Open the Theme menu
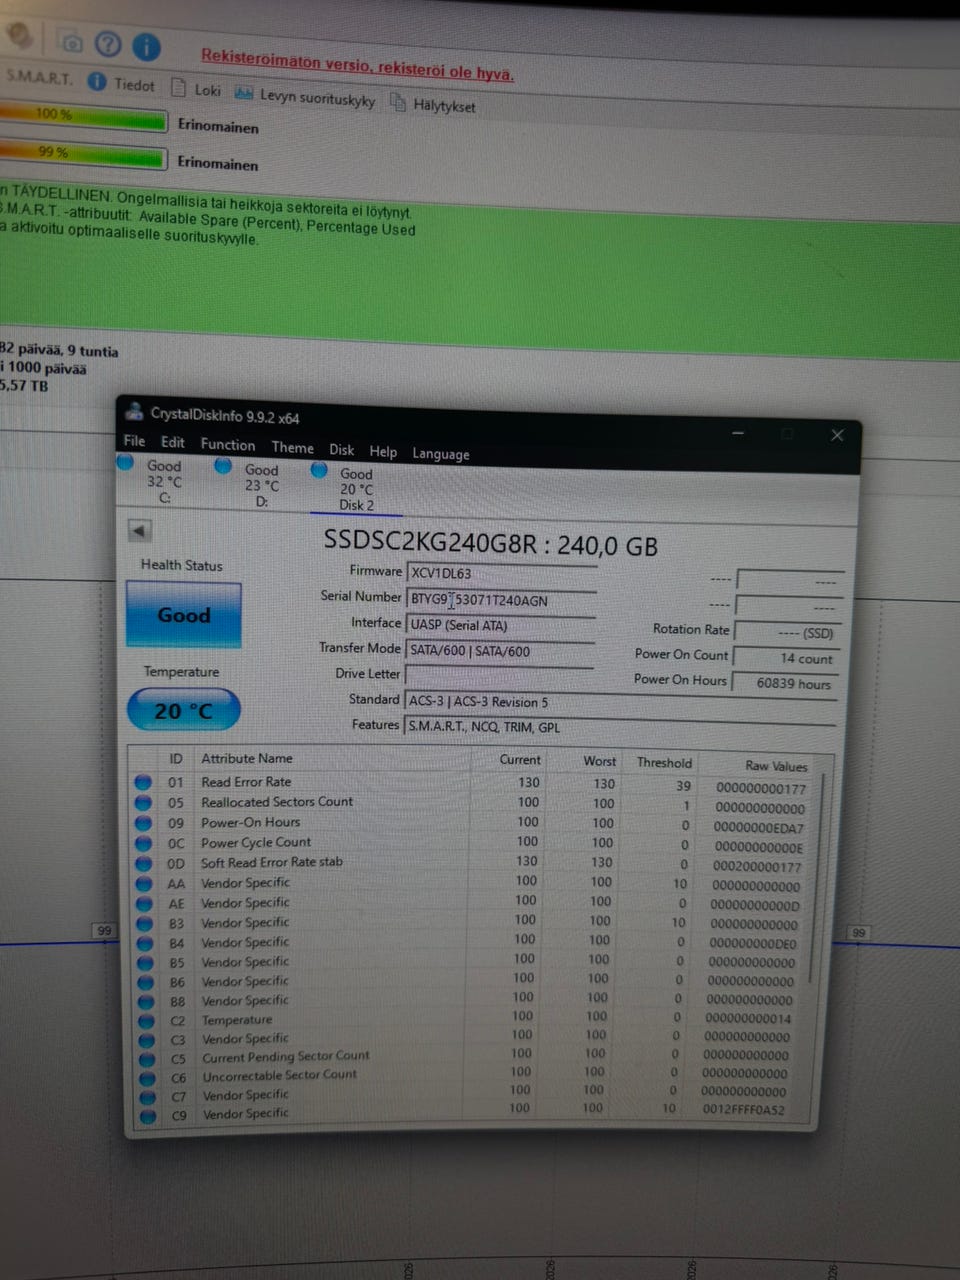Viewport: 960px width, 1280px height. tap(292, 448)
